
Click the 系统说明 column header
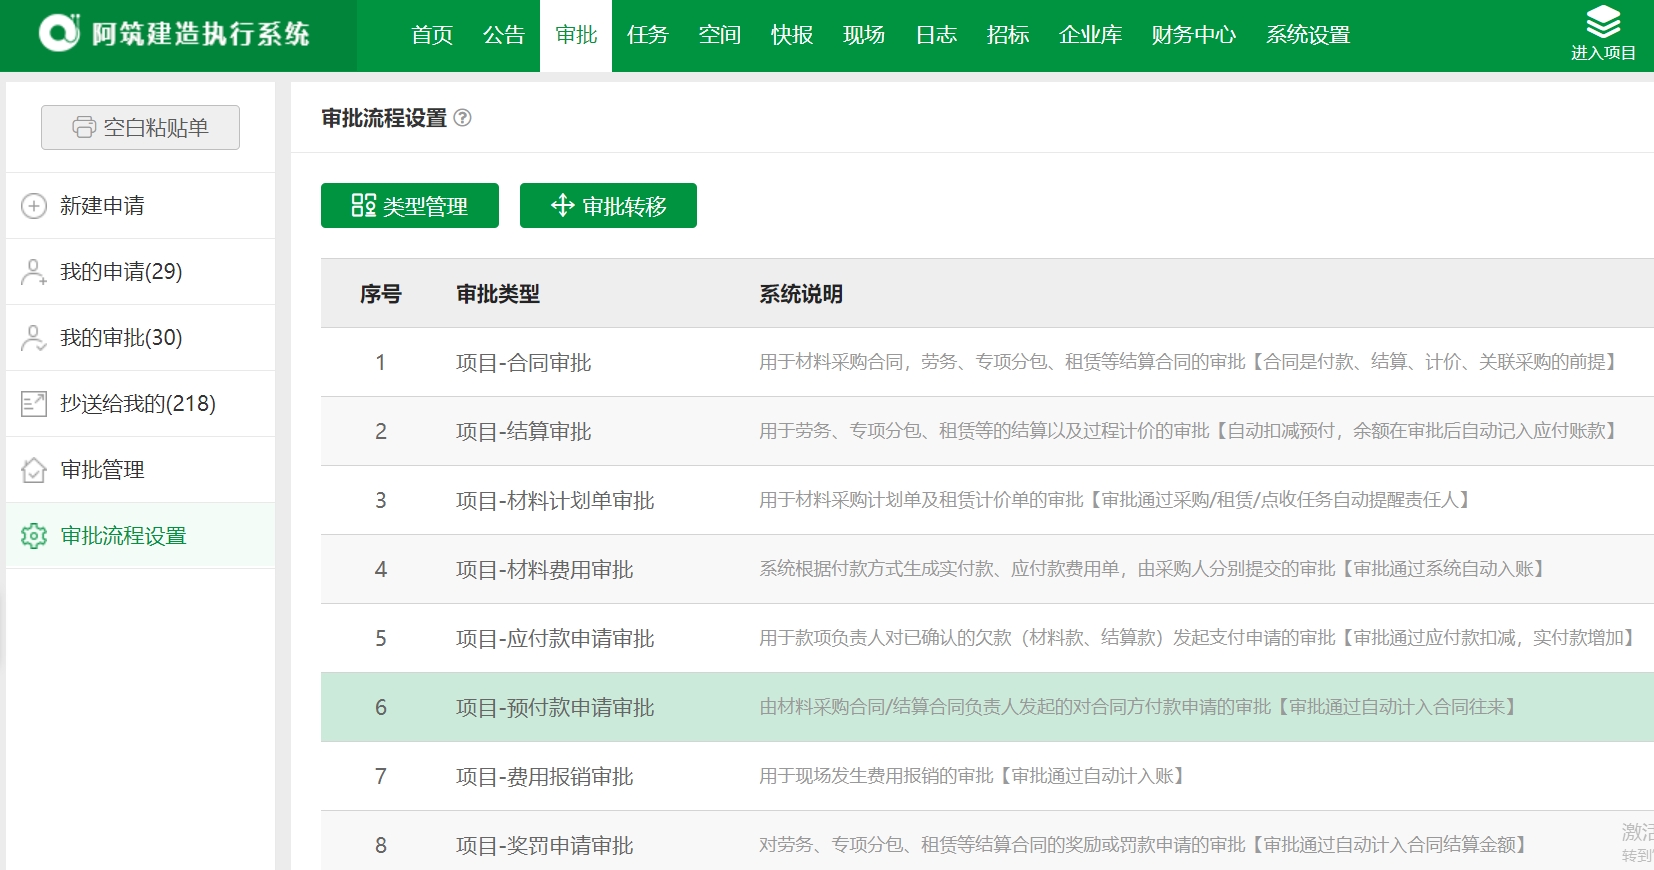pos(801,294)
